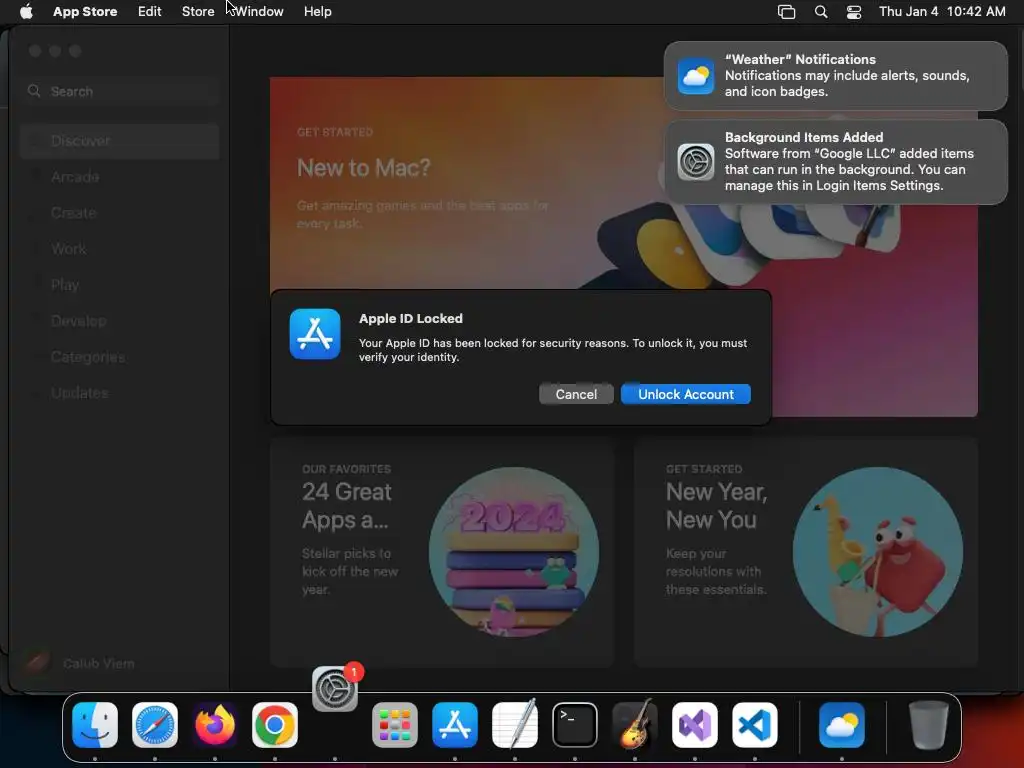This screenshot has height=768, width=1024.
Task: Open the Window menu
Action: [259, 12]
